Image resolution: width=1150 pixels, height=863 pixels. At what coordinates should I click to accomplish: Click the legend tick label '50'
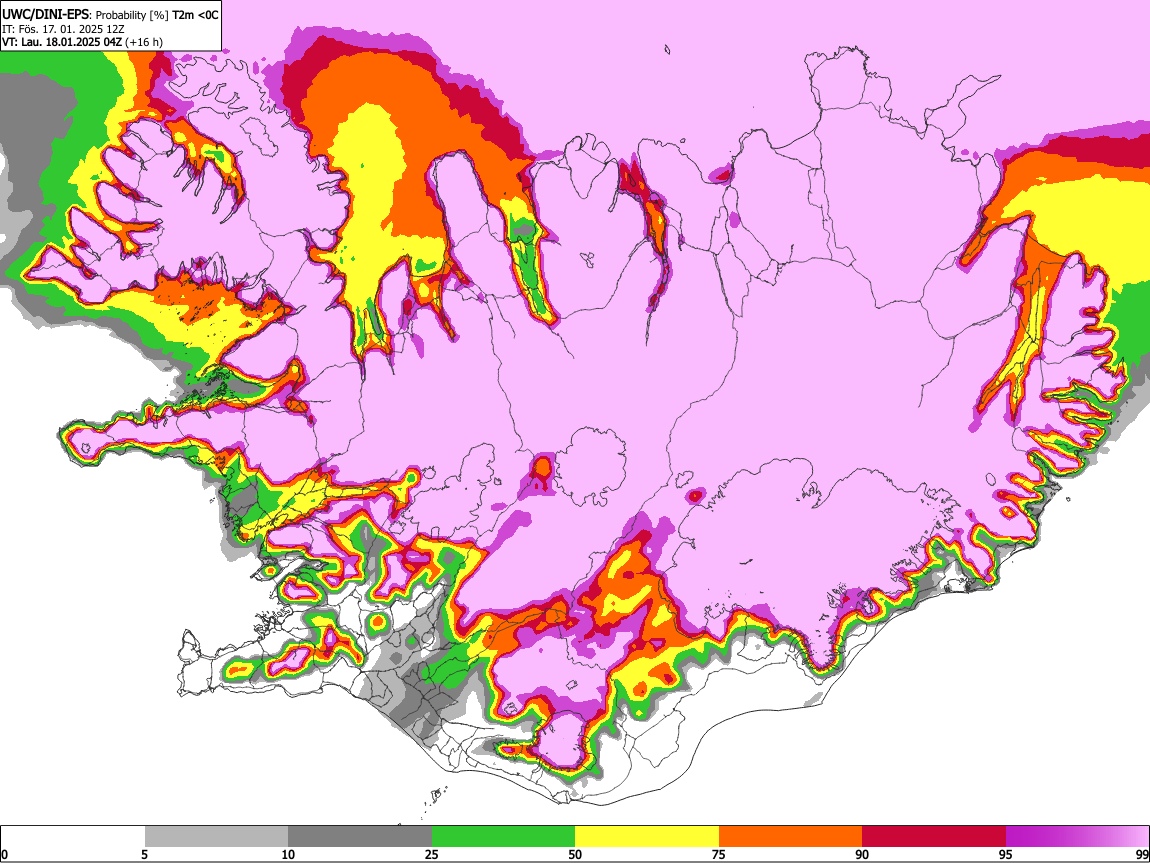click(575, 855)
